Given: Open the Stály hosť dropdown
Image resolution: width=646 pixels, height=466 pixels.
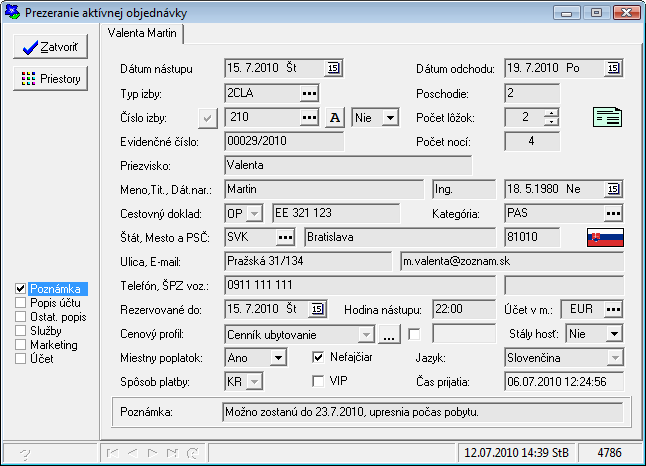Looking at the screenshot, I should point(614,334).
